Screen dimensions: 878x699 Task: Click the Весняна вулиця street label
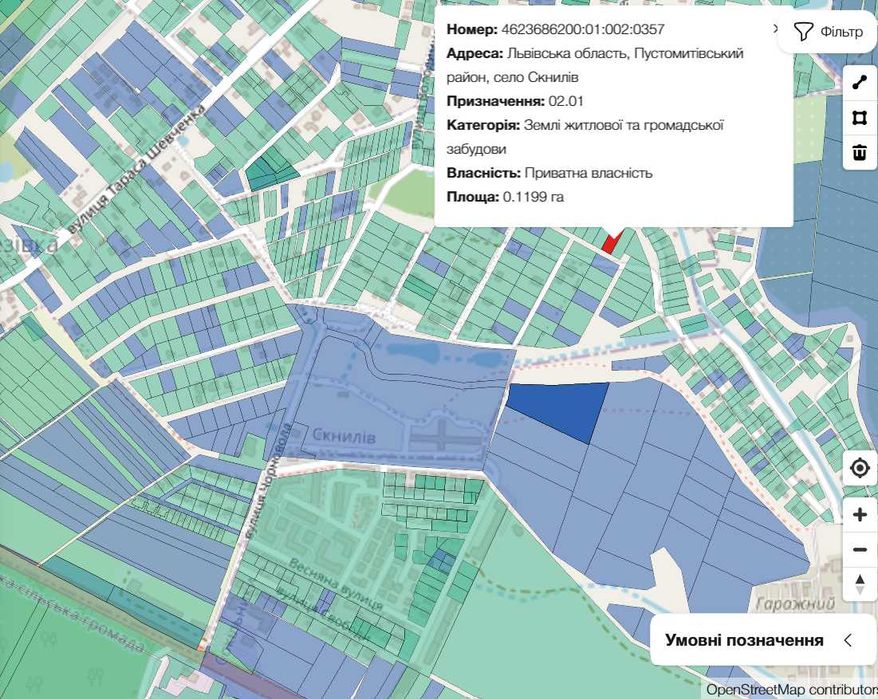coord(335,584)
